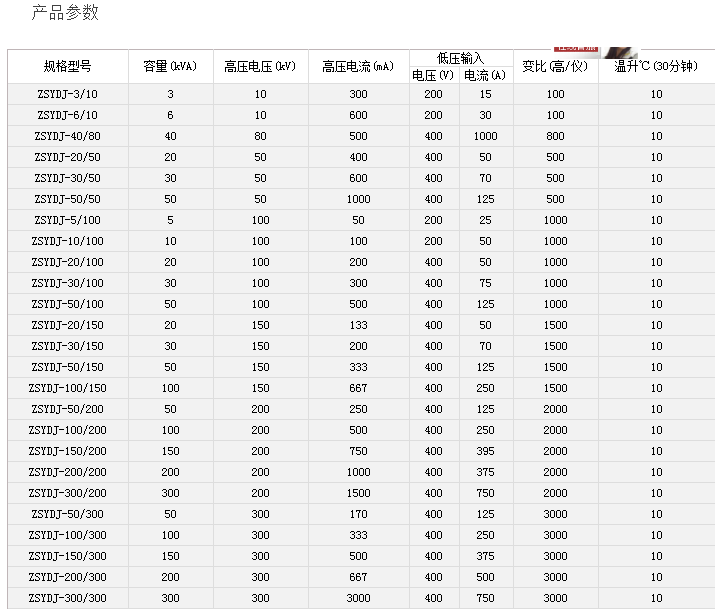Click the 电压(V) sub-column header
This screenshot has height=615, width=726.
433,75
